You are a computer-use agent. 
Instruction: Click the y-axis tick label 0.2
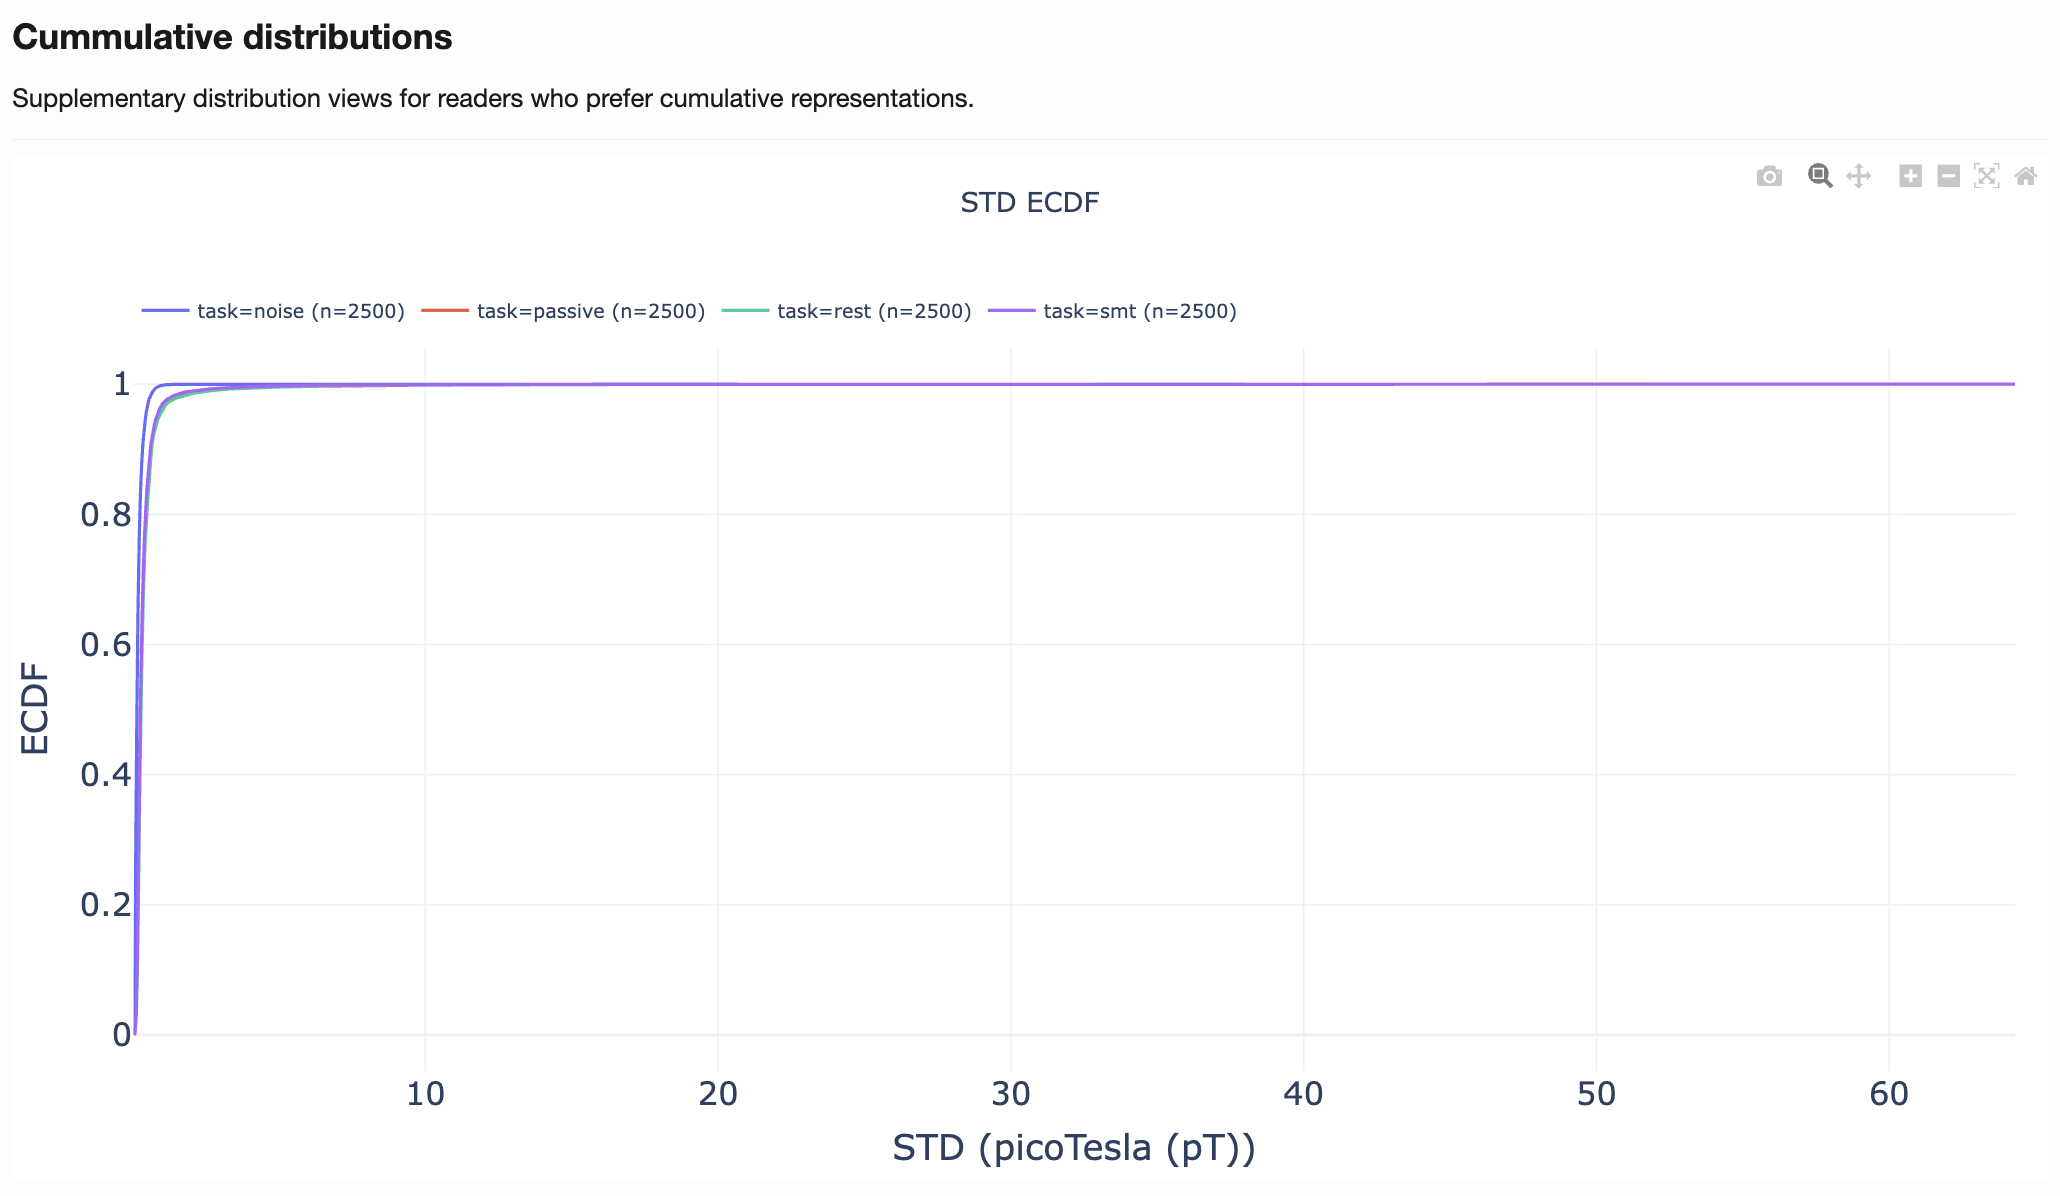(105, 904)
